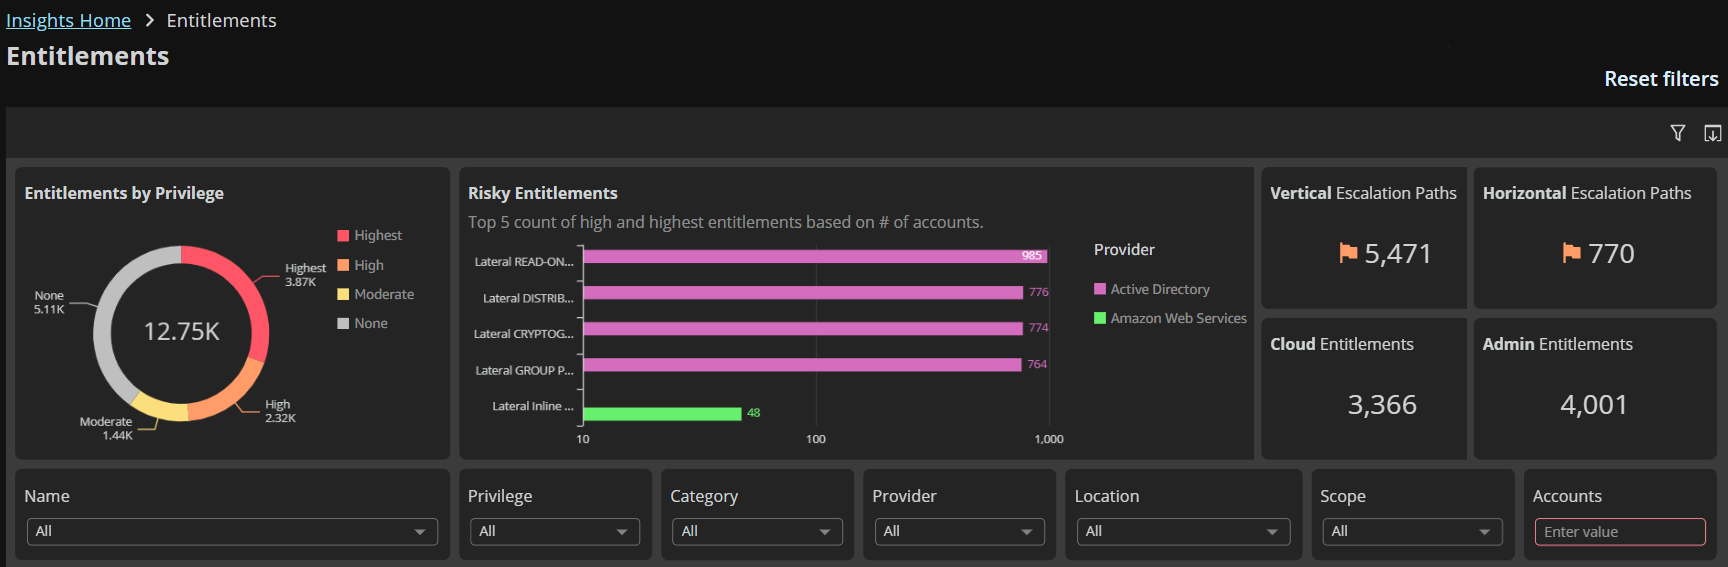This screenshot has height=567, width=1728.
Task: Open the filter funnel icon
Action: pos(1678,133)
